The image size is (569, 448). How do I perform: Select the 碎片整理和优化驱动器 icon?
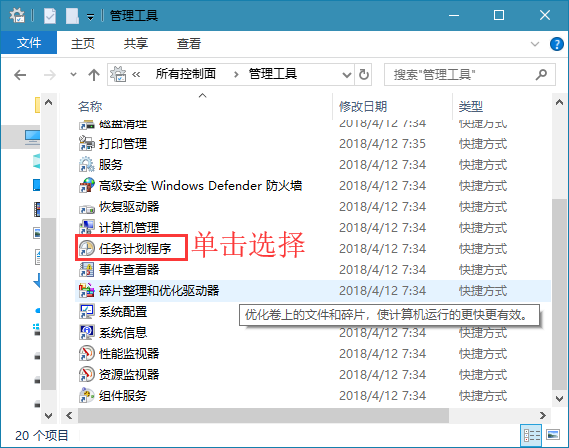(87, 291)
